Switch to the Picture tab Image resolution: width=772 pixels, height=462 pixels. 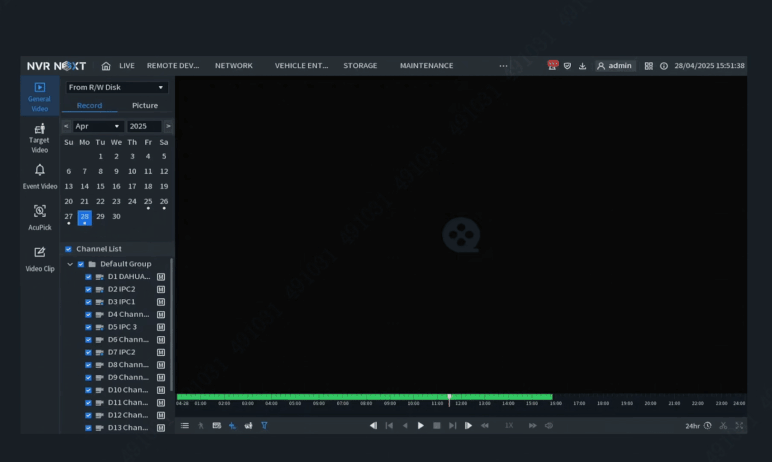click(x=145, y=105)
